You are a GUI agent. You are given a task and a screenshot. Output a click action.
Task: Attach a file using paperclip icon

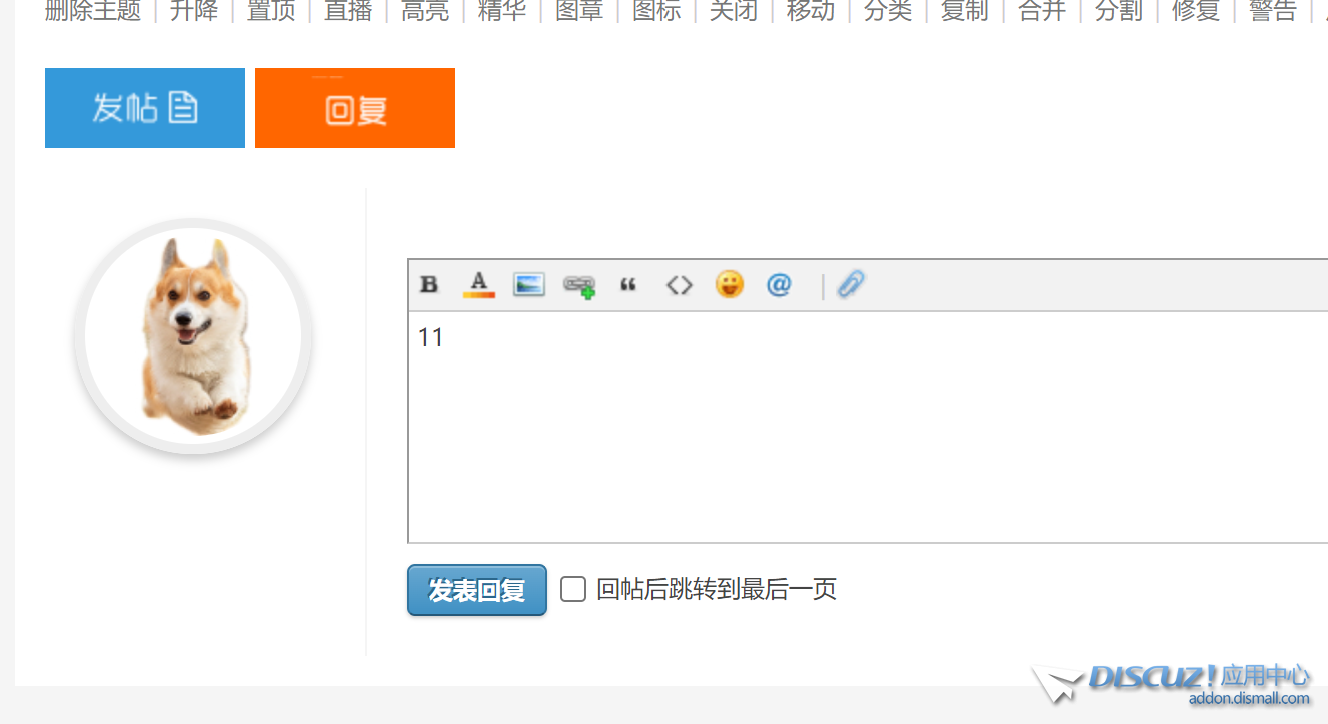click(x=850, y=285)
